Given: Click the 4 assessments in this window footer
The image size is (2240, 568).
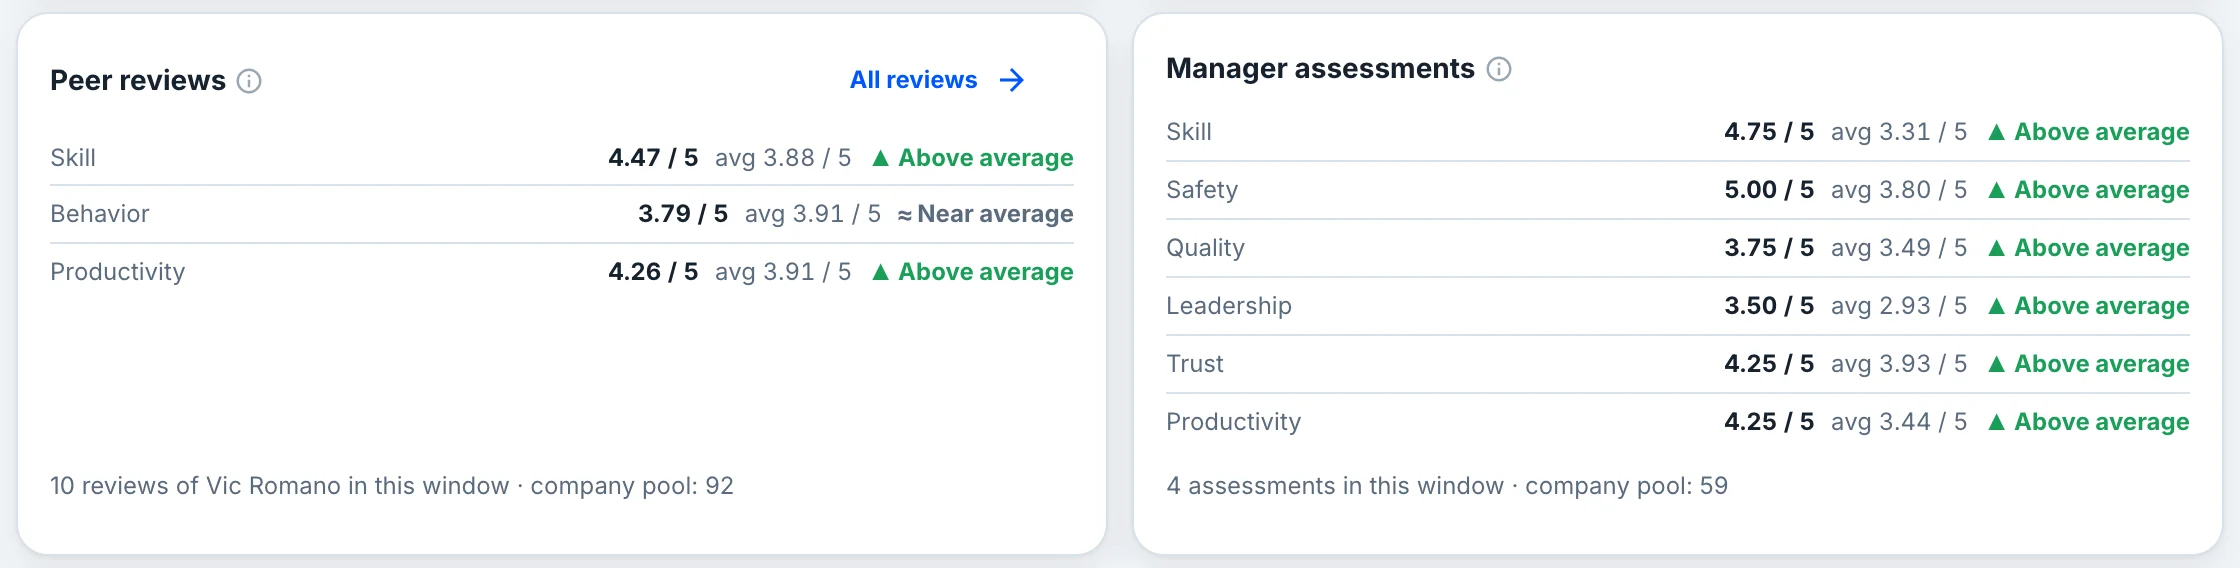Looking at the screenshot, I should point(1447,486).
